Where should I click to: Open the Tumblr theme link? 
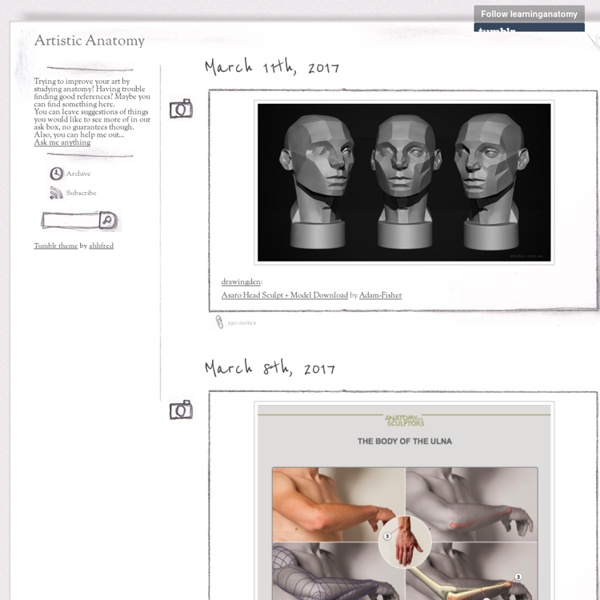tap(56, 246)
